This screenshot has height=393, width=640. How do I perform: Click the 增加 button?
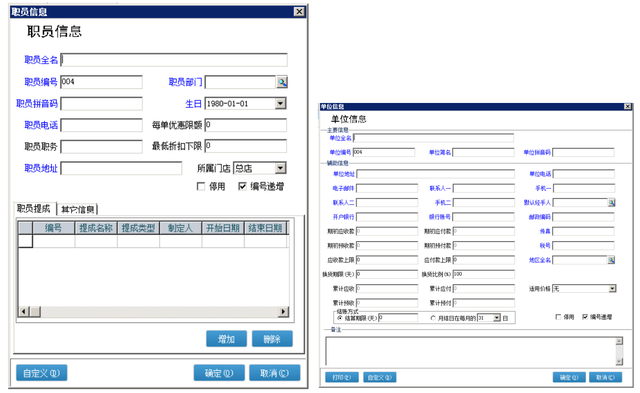[226, 339]
